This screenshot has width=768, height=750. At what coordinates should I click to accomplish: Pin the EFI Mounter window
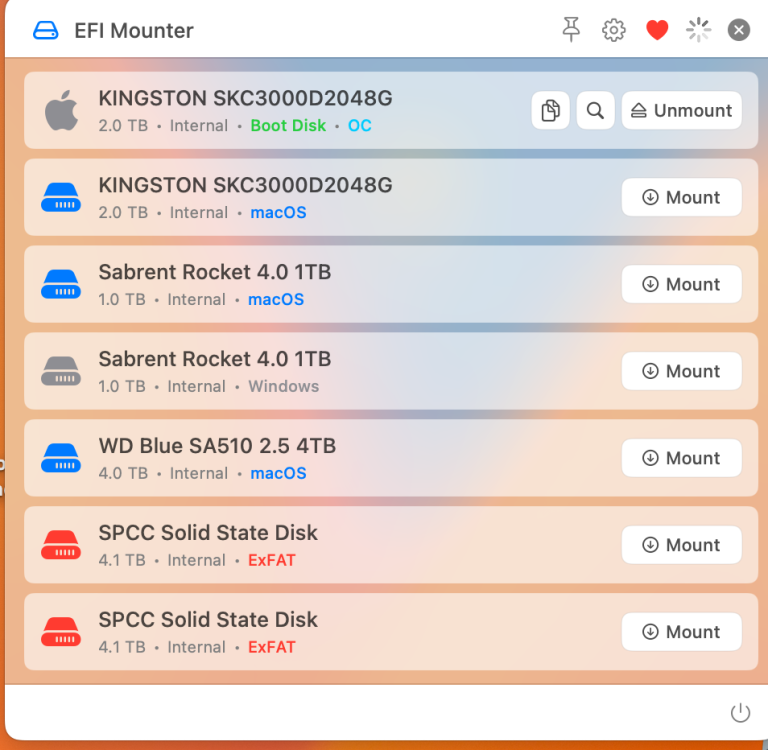click(x=571, y=29)
